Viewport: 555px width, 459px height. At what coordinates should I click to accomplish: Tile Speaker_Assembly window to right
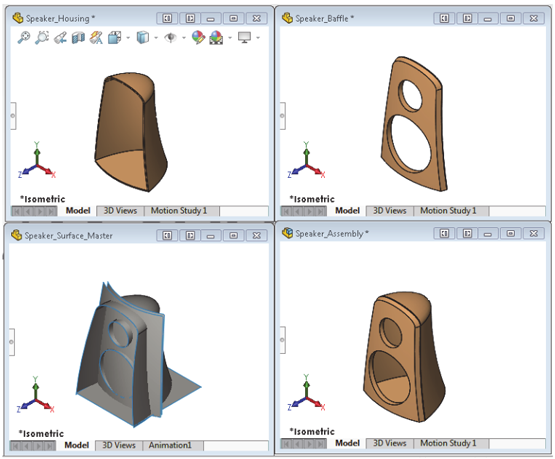point(467,234)
